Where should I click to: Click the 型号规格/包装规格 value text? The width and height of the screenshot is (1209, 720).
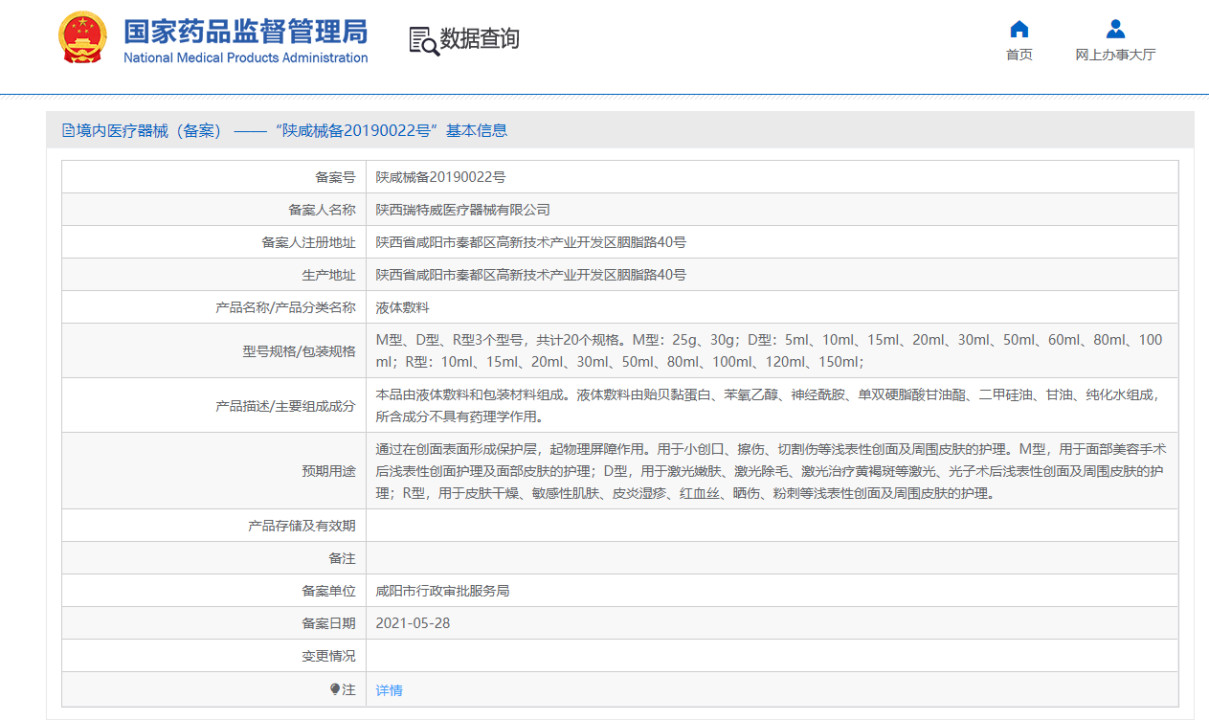(x=768, y=350)
